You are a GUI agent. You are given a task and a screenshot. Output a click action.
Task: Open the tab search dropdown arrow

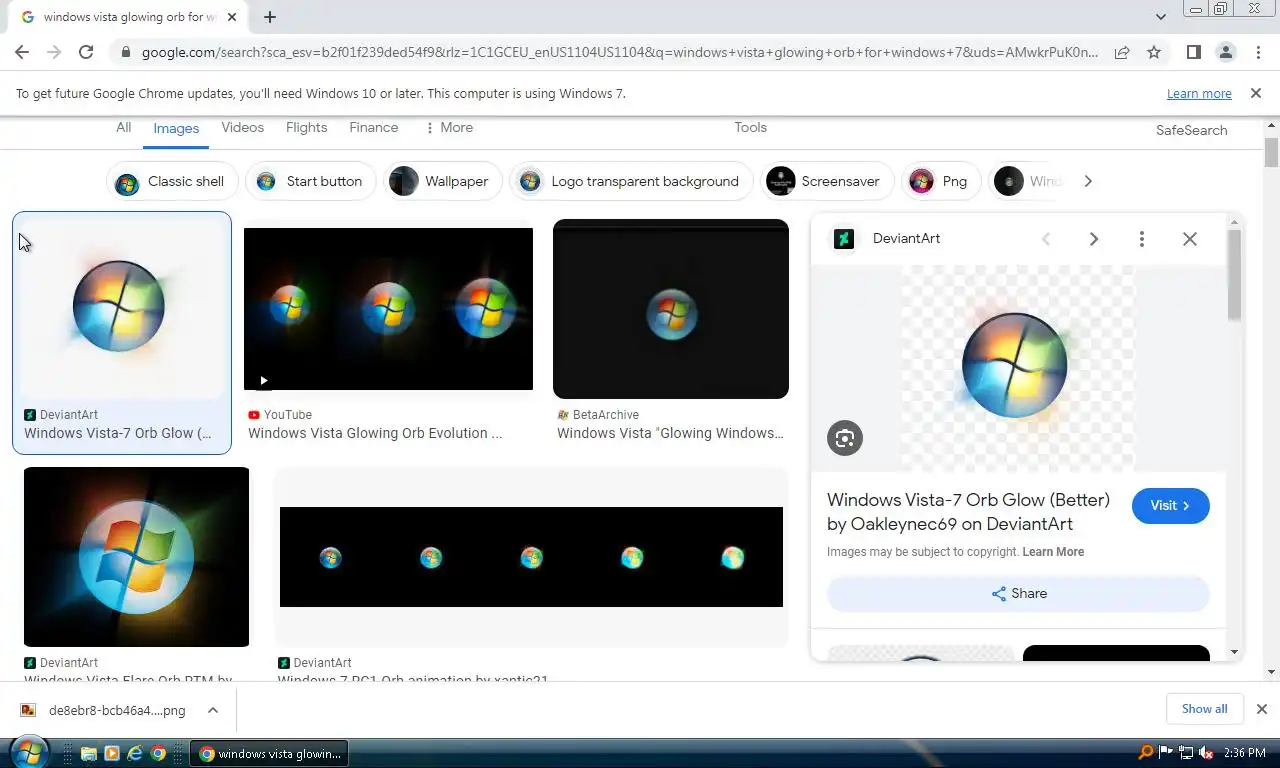1160,17
